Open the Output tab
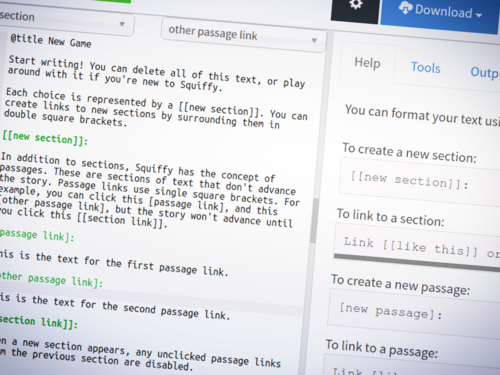The image size is (500, 375). pyautogui.click(x=485, y=73)
